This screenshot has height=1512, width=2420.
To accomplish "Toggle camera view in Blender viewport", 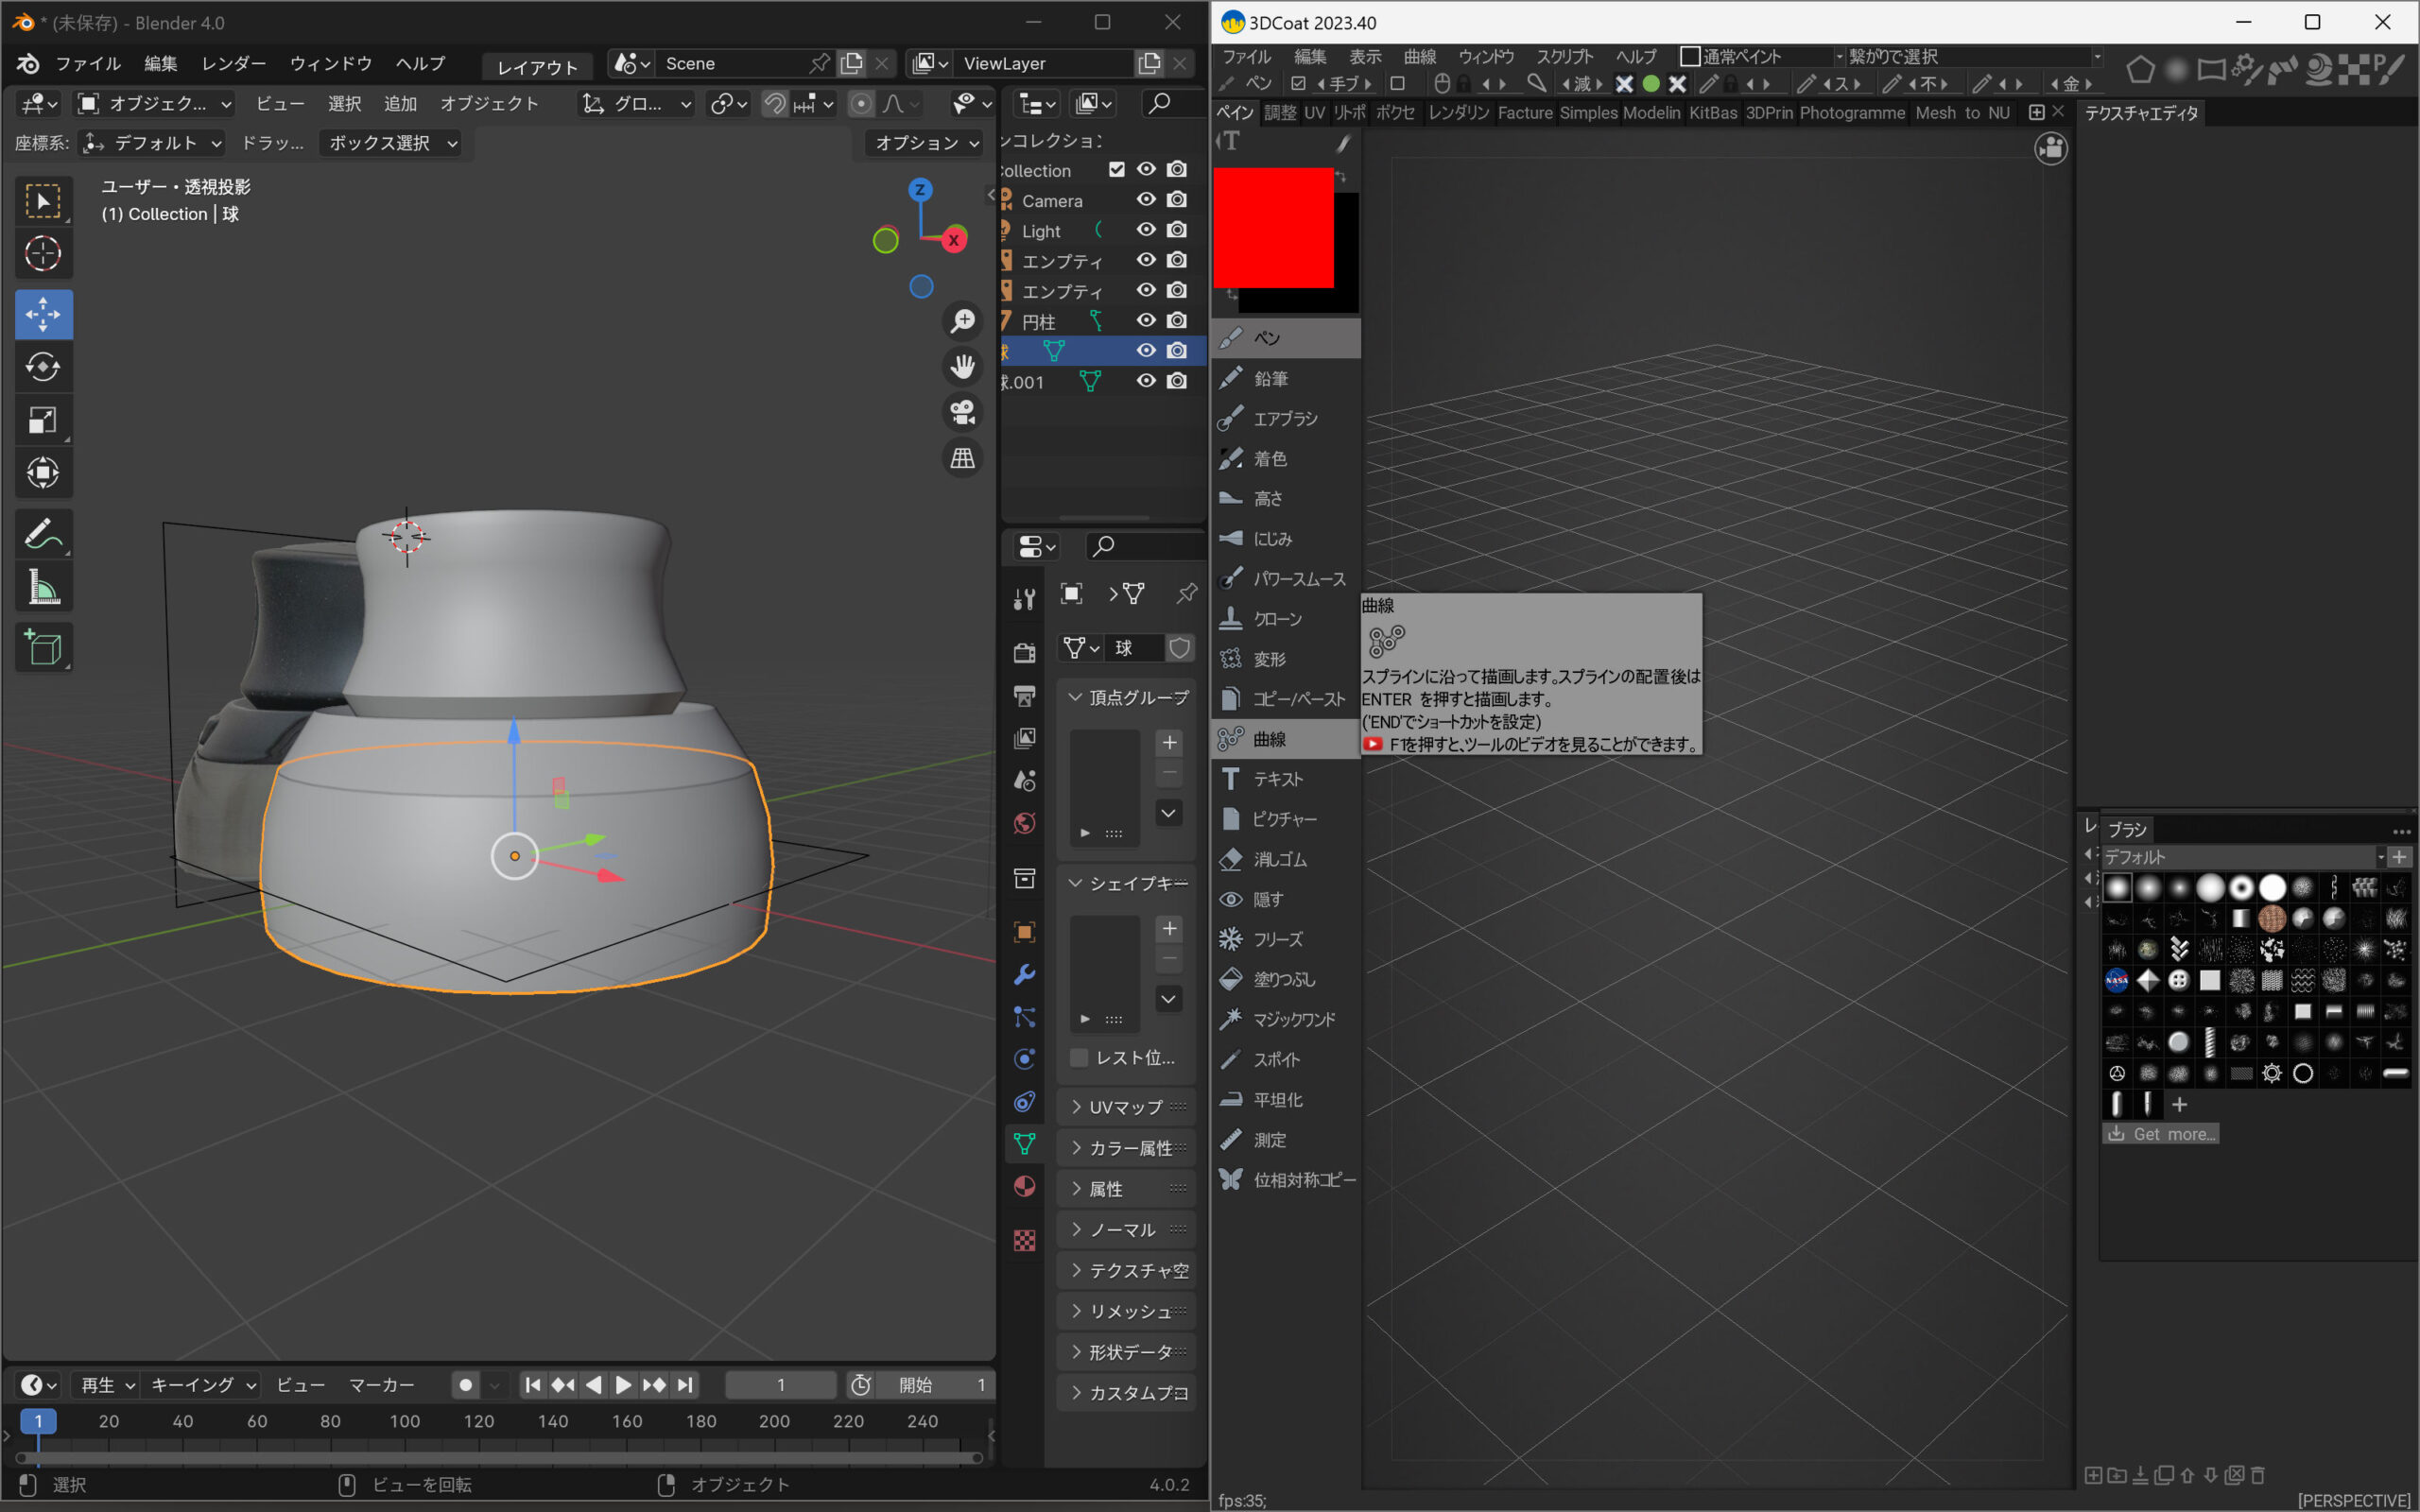I will click(962, 412).
